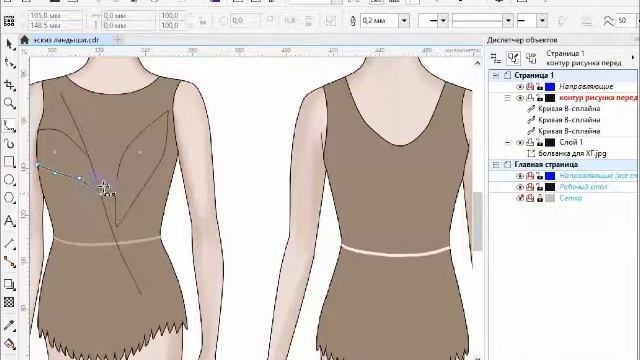Viewport: 640px width, 360px height.
Task: Select the Interactive Fill bucket tool
Action: (9, 344)
